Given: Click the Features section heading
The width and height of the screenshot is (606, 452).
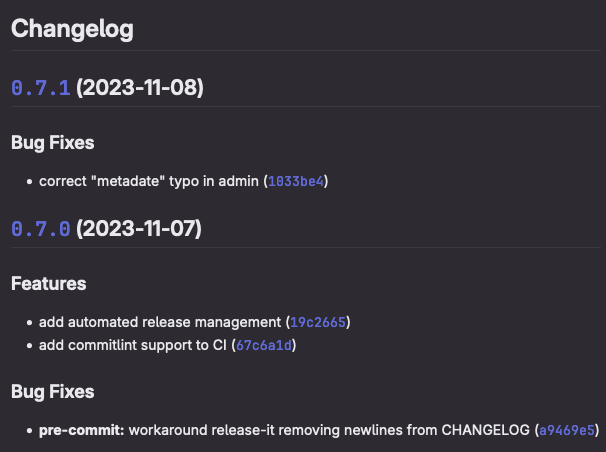Looking at the screenshot, I should tap(48, 283).
